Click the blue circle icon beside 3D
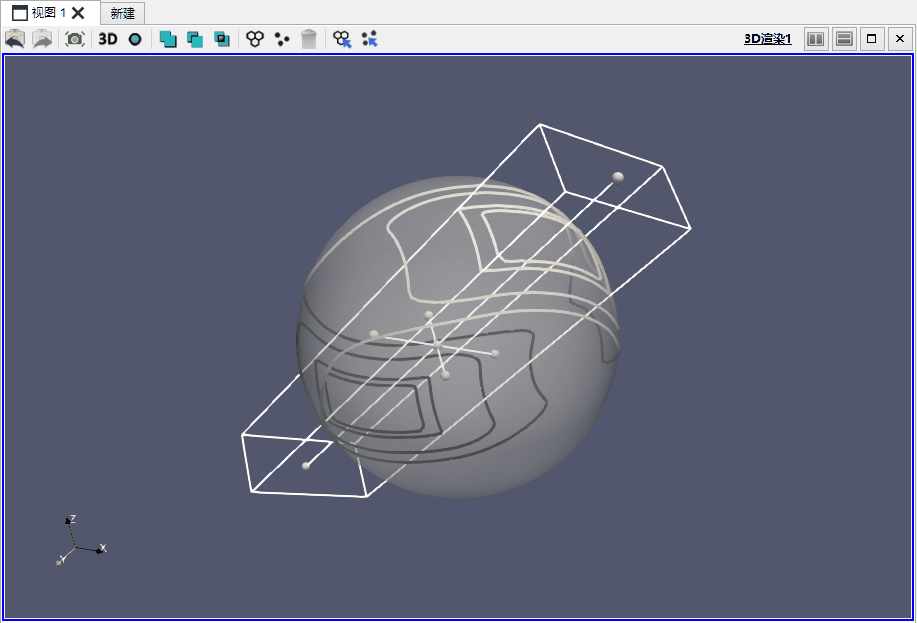Screen dimensions: 917x623 (135, 39)
